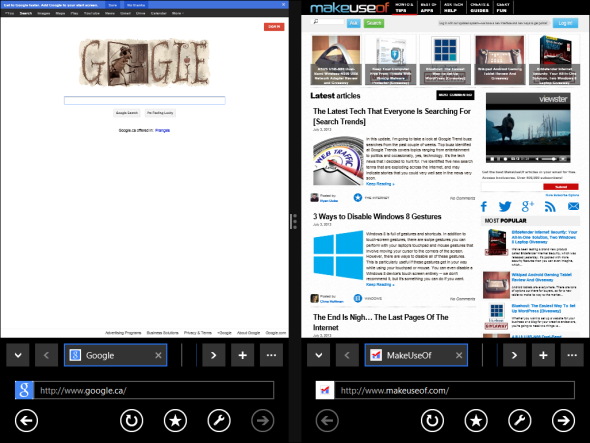Close the MakeUseOf tab
The height and width of the screenshot is (443, 590).
(x=459, y=355)
